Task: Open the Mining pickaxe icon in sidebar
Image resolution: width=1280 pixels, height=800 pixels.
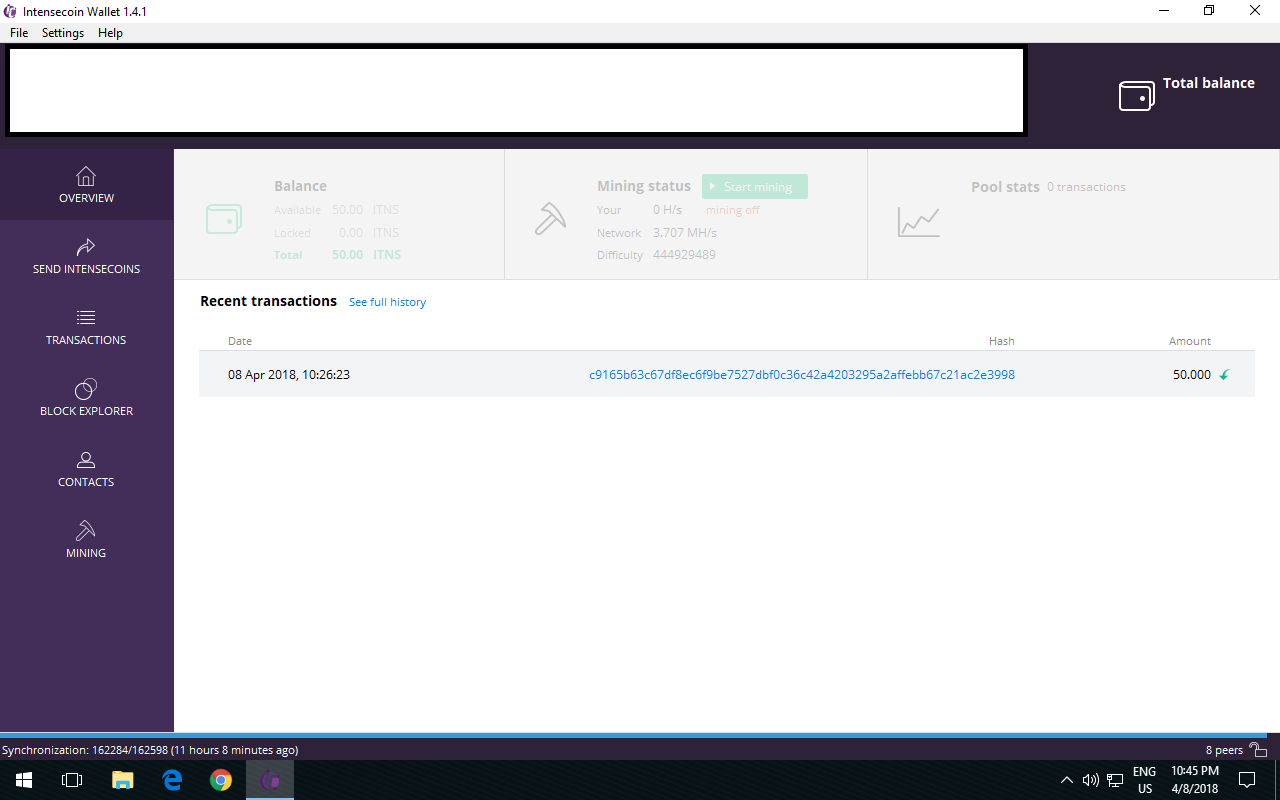Action: 86,531
